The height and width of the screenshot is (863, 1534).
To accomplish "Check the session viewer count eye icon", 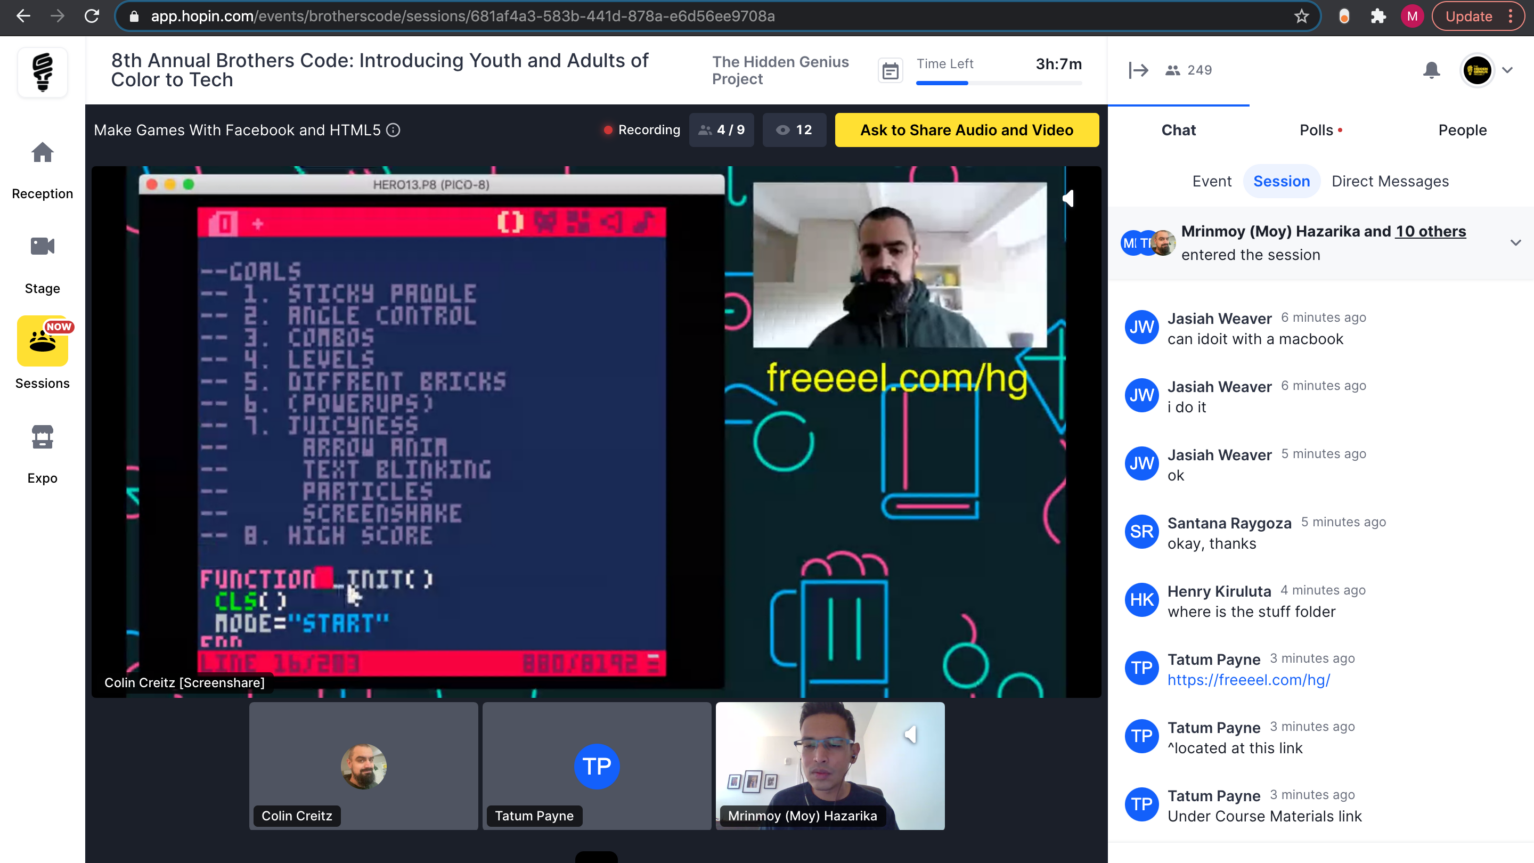I will tap(794, 130).
